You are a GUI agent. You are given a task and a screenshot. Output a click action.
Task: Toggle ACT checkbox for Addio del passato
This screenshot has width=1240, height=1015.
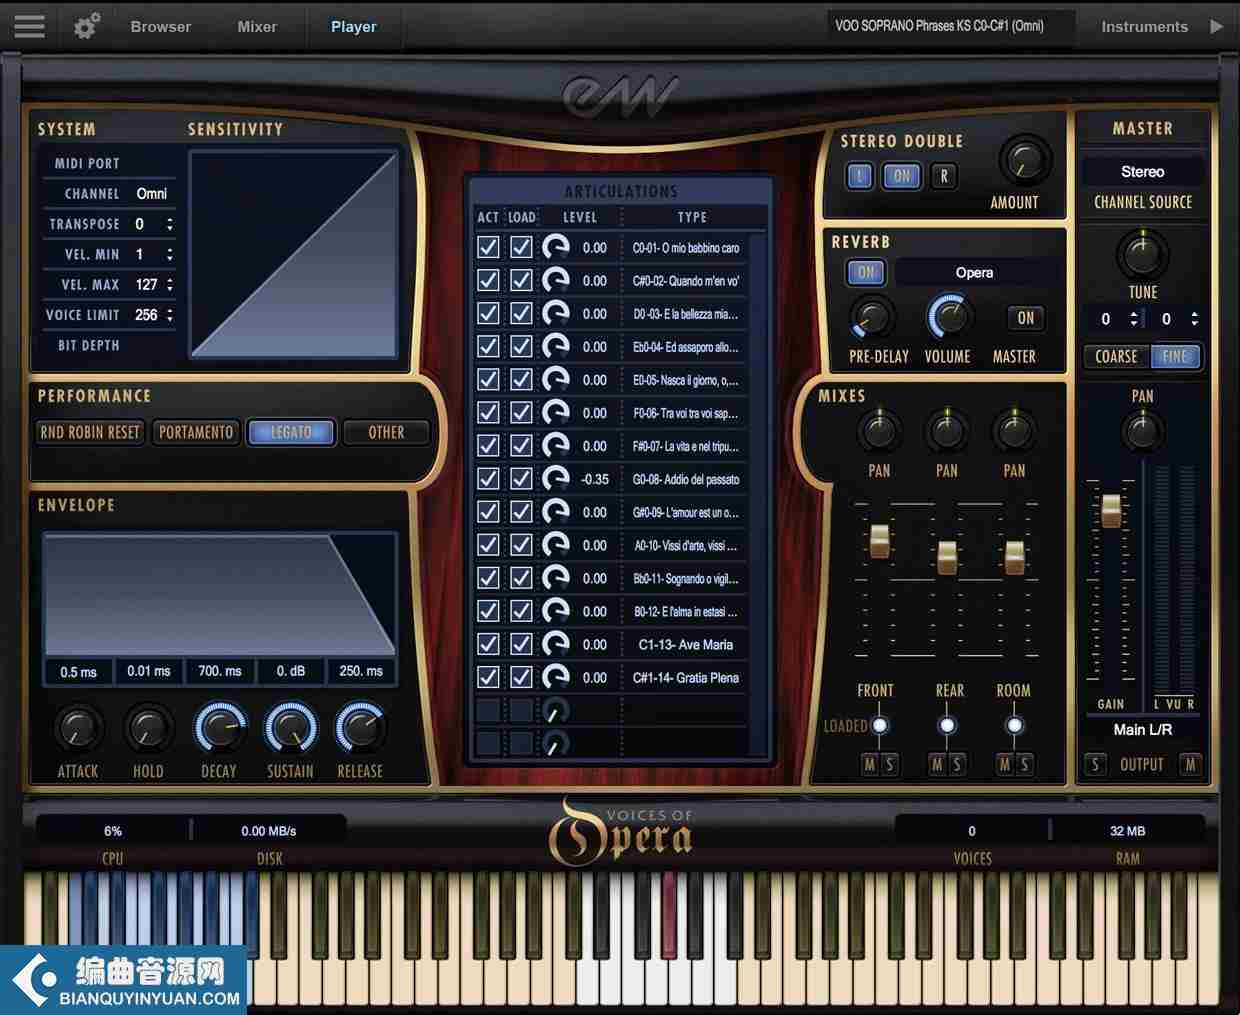pos(488,479)
